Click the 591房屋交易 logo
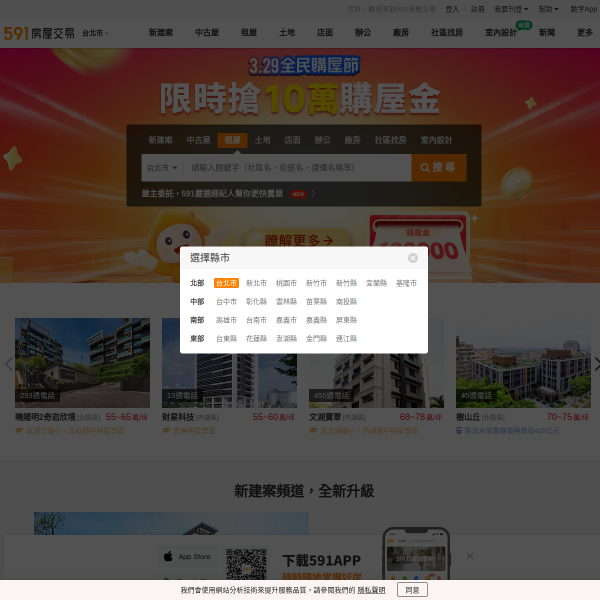600x600 pixels. pyautogui.click(x=39, y=33)
